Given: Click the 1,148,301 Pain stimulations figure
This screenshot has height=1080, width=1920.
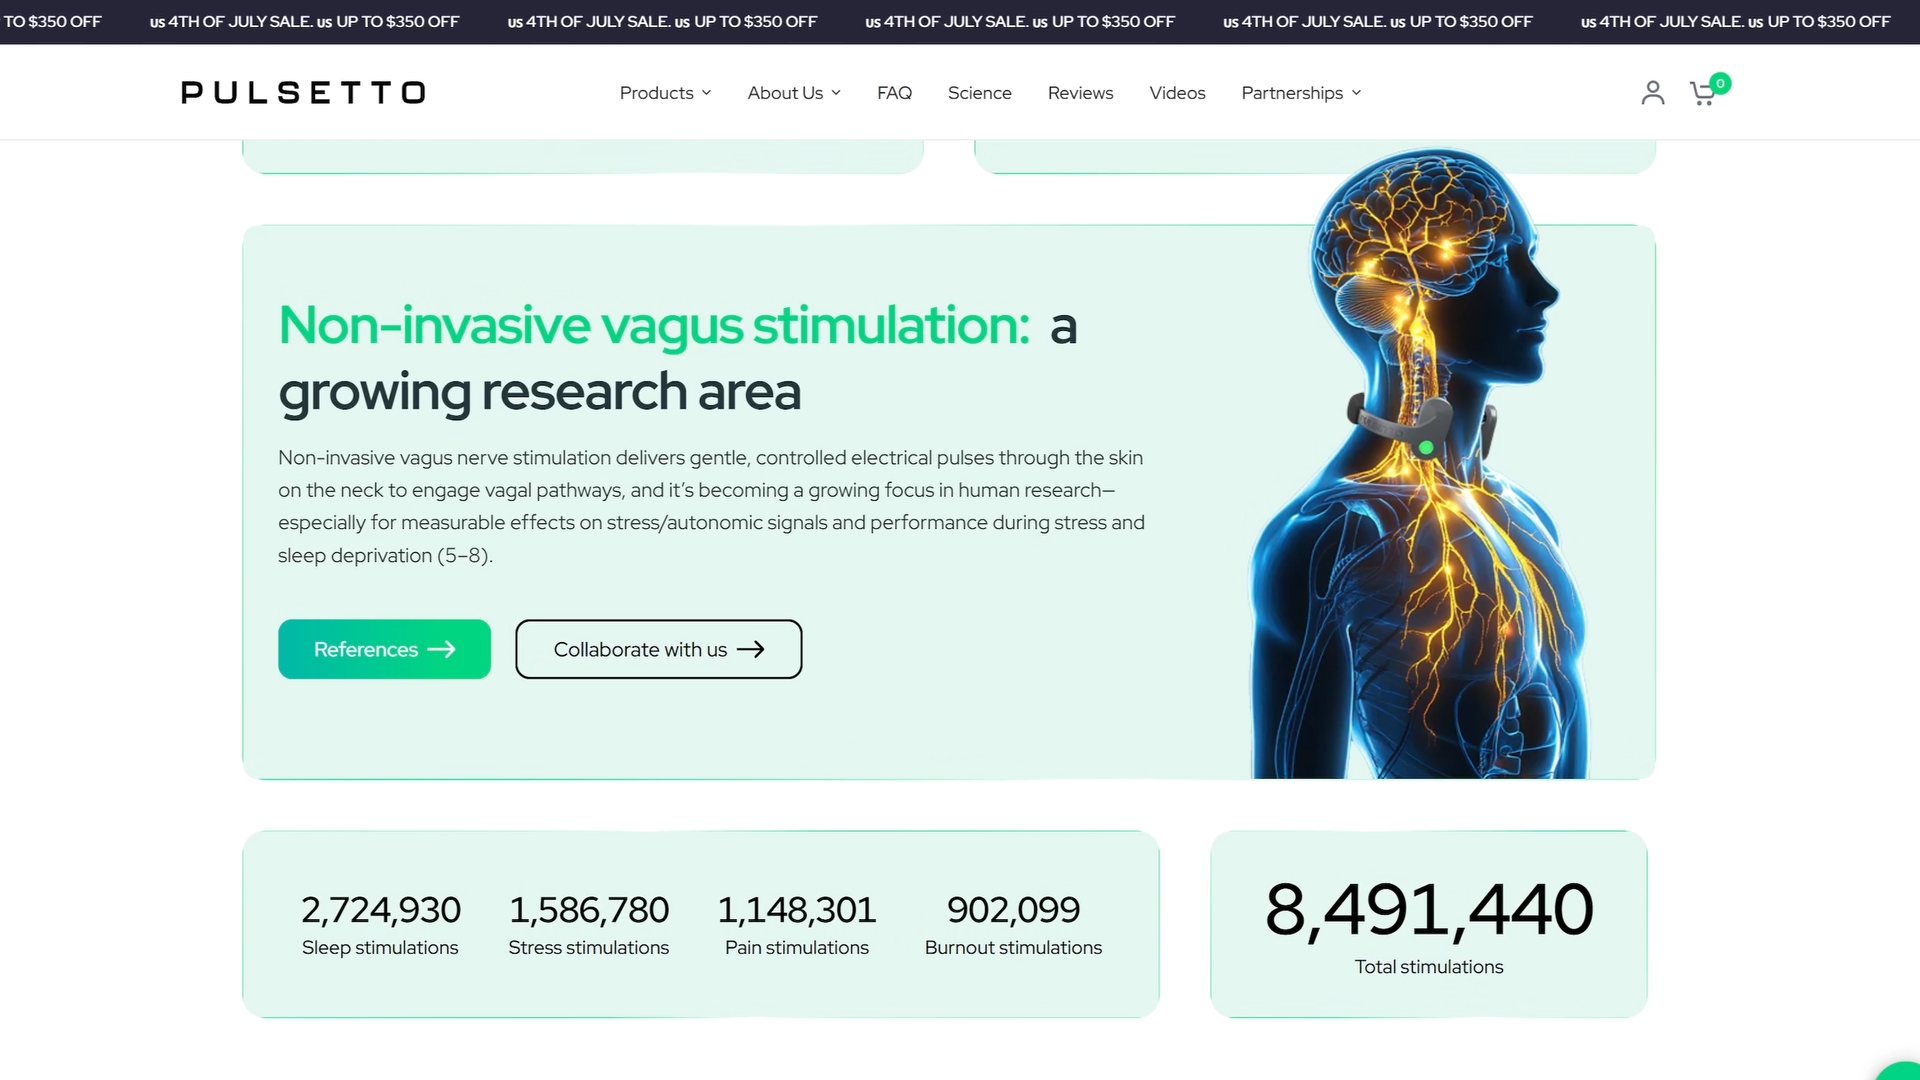Looking at the screenshot, I should pos(796,910).
